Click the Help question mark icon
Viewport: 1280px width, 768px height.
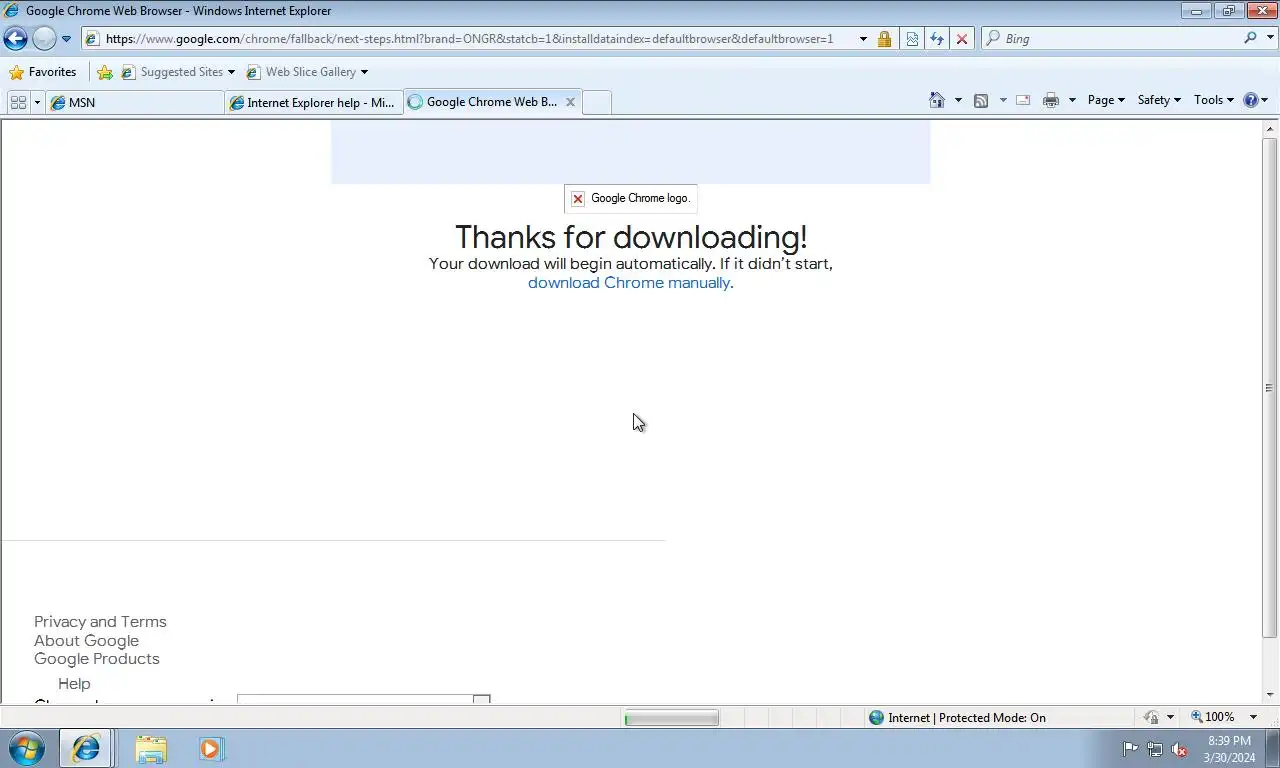[x=1255, y=100]
